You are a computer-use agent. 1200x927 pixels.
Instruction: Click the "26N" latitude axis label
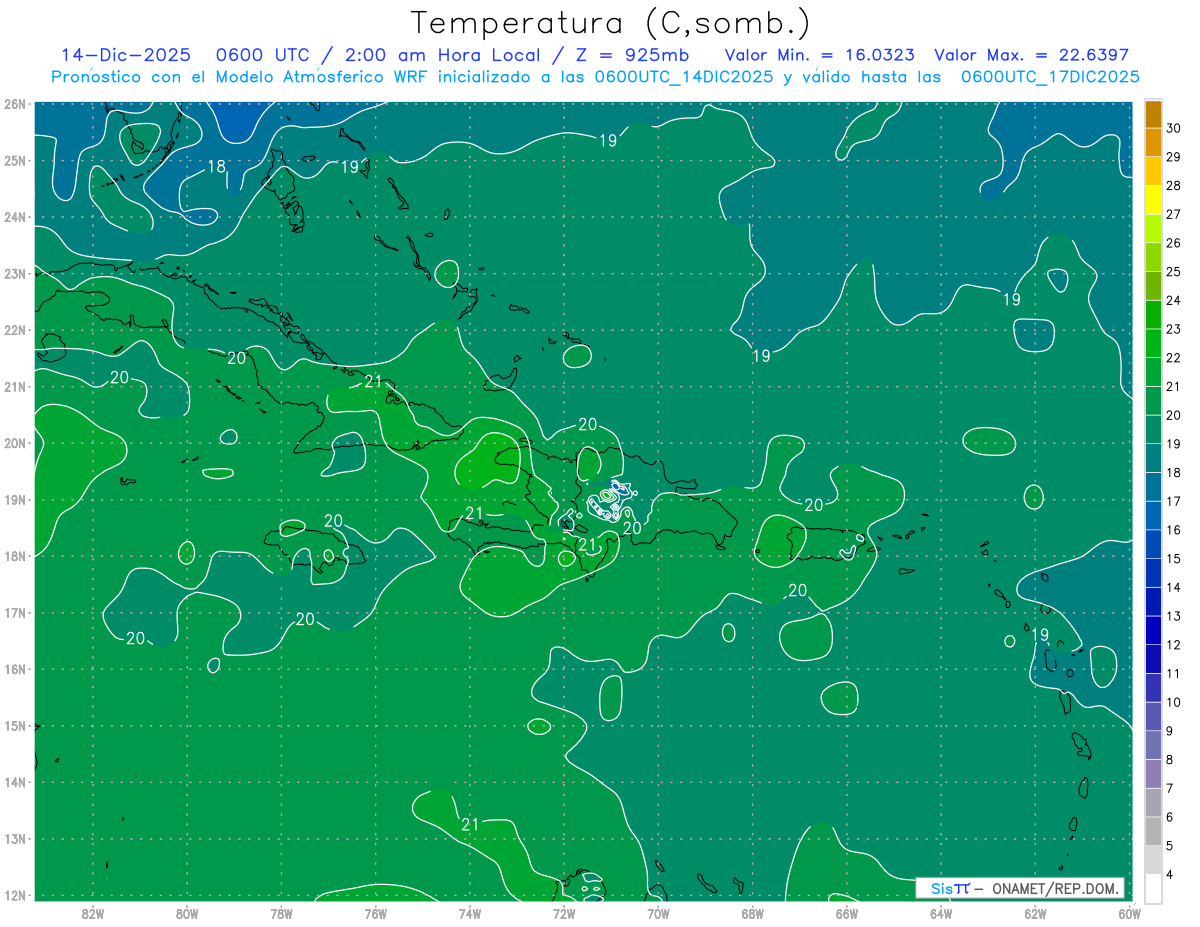coord(14,104)
